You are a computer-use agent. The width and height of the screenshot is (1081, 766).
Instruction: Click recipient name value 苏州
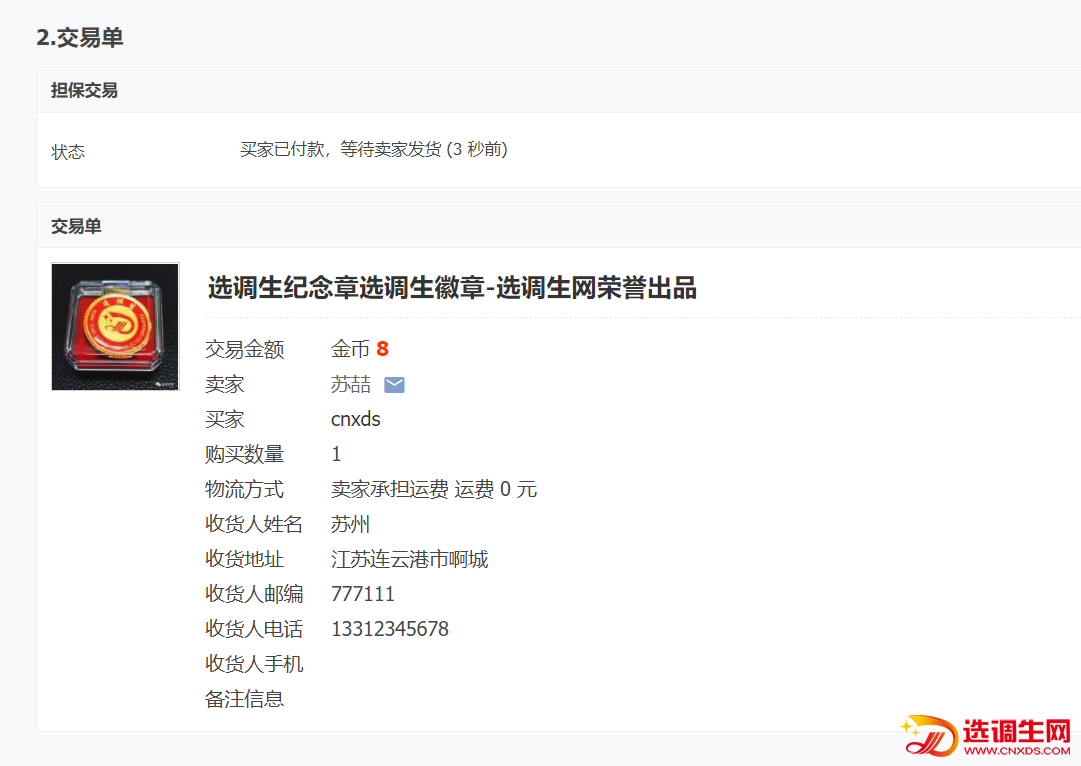point(350,524)
